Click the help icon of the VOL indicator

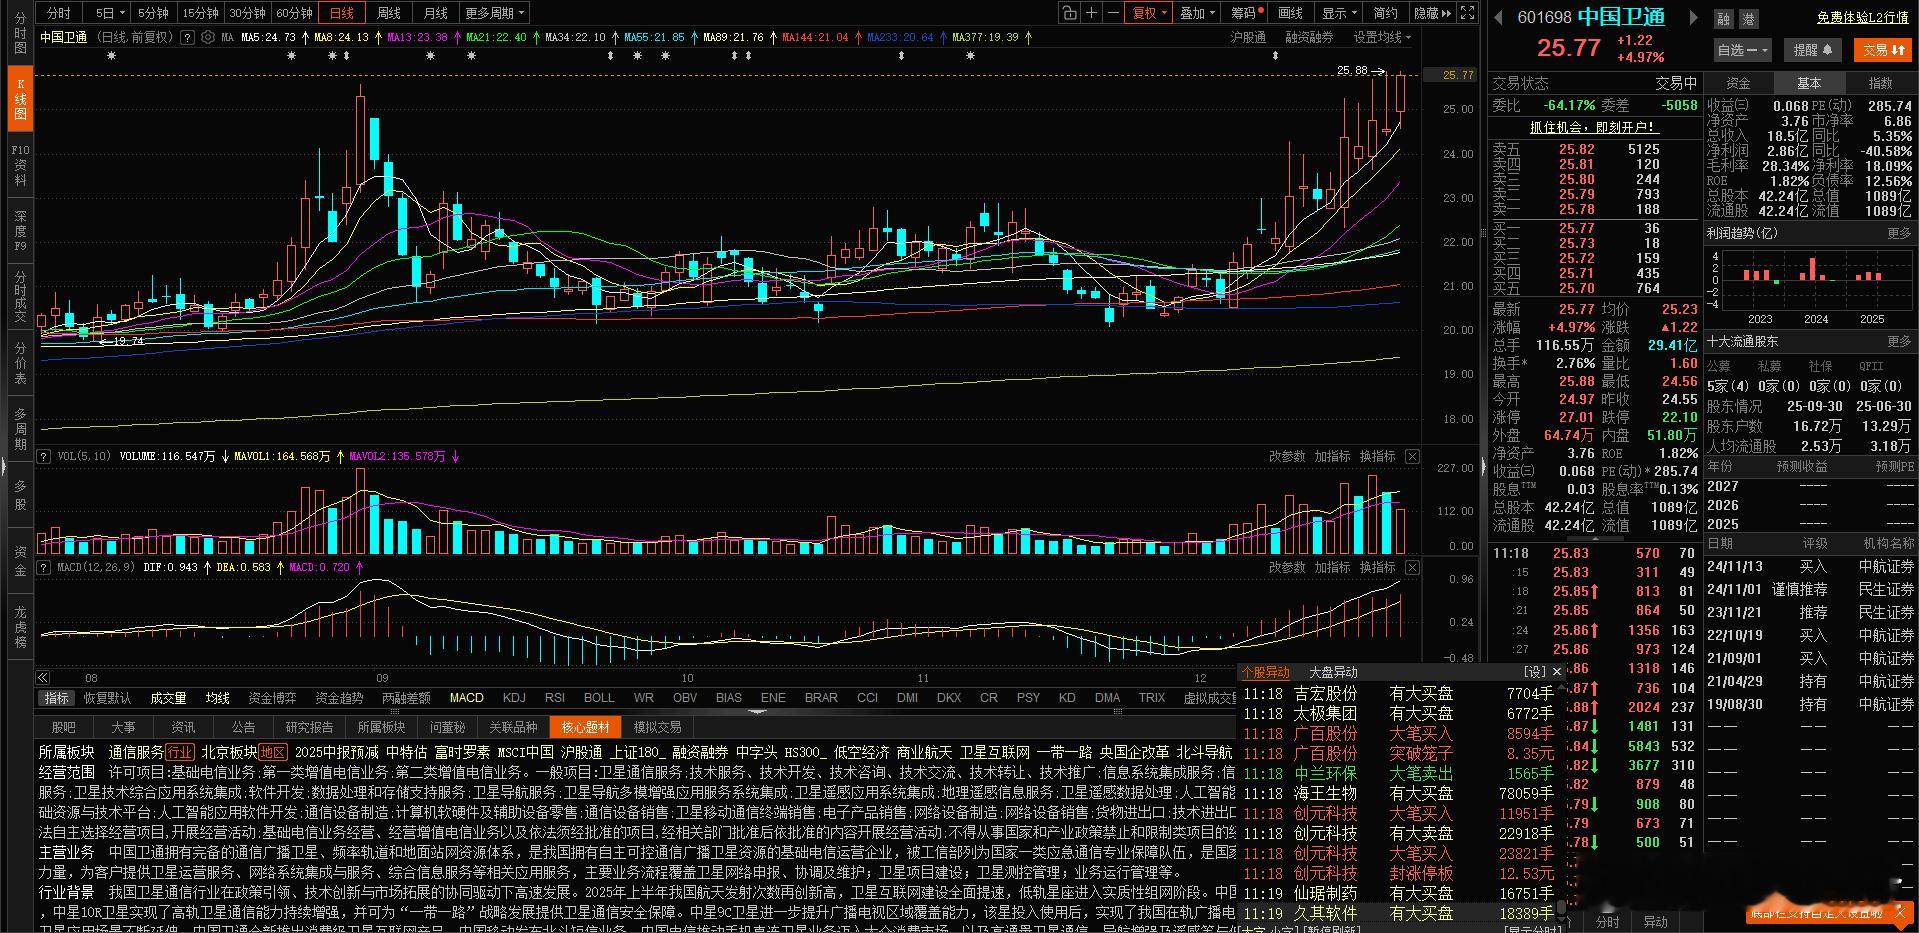coord(44,456)
